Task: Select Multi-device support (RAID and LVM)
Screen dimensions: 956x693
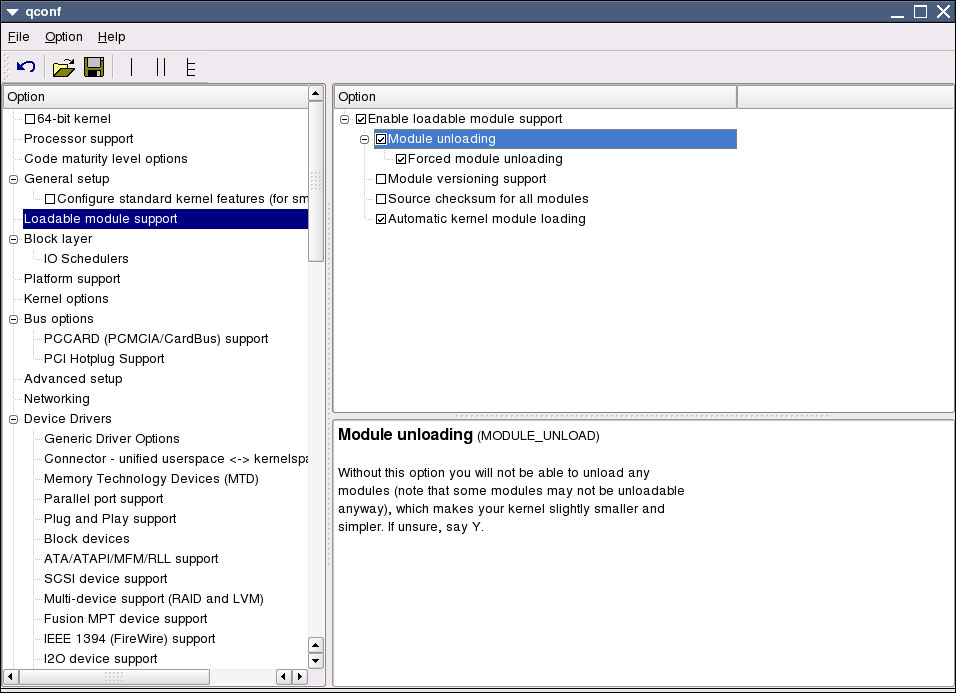Action: tap(154, 599)
